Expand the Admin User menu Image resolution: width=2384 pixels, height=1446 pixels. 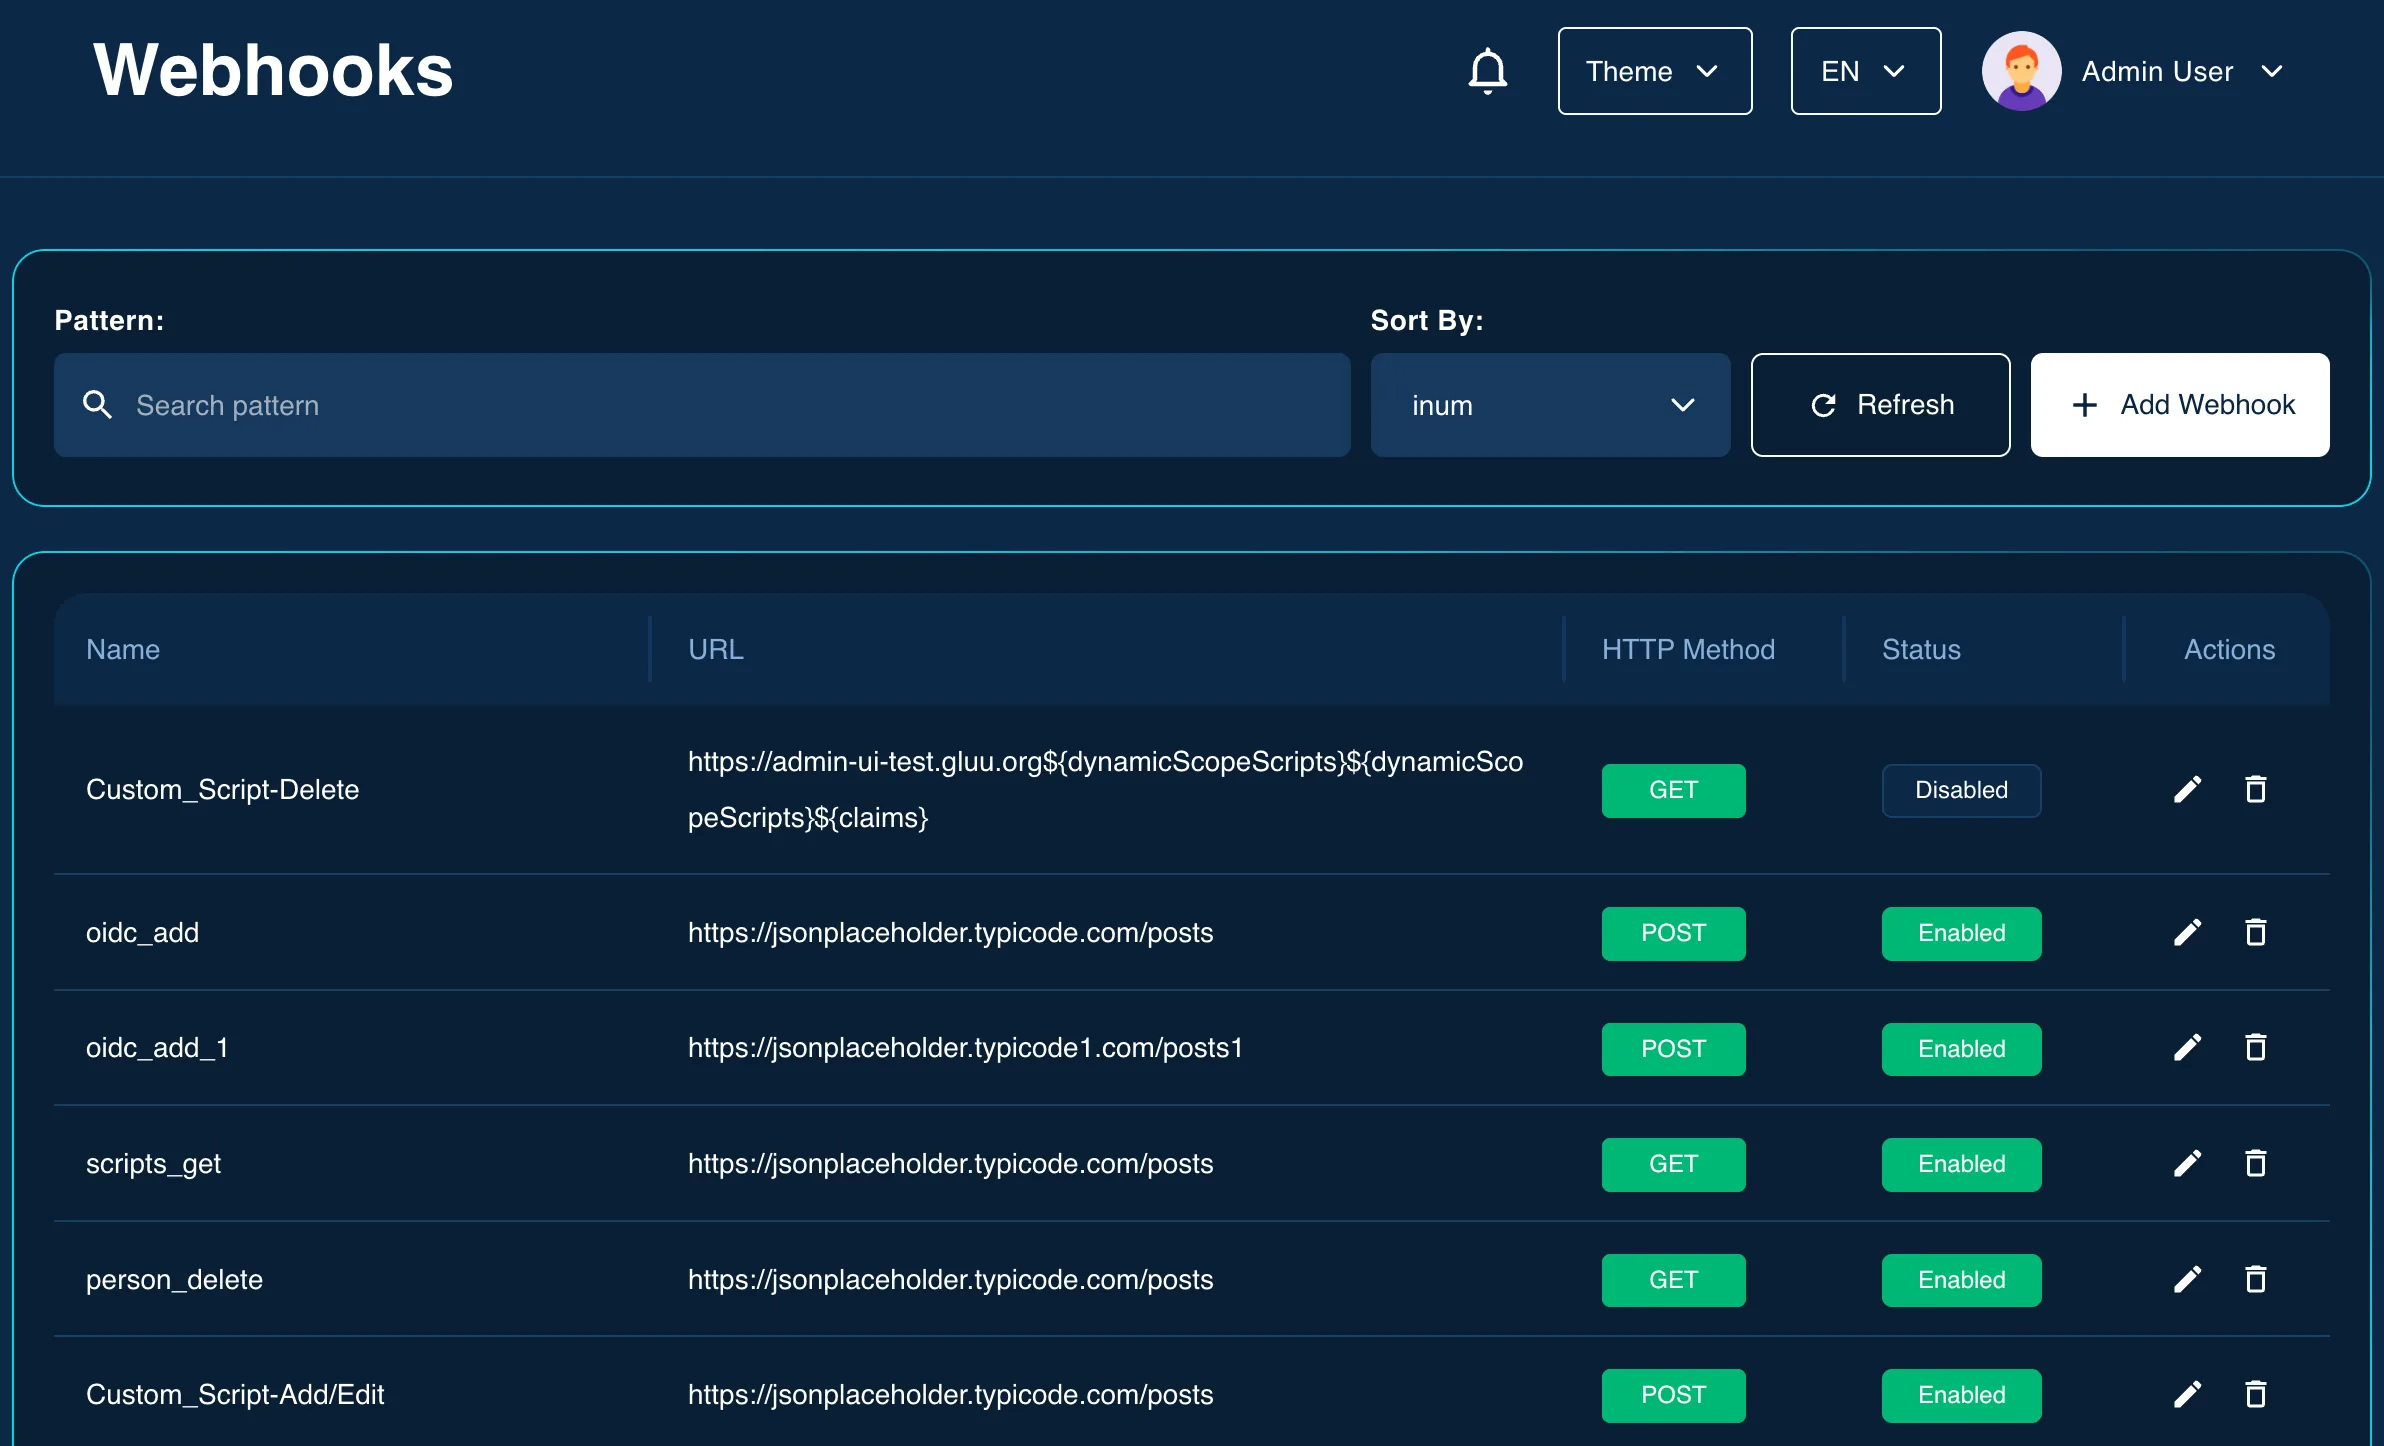click(2272, 72)
